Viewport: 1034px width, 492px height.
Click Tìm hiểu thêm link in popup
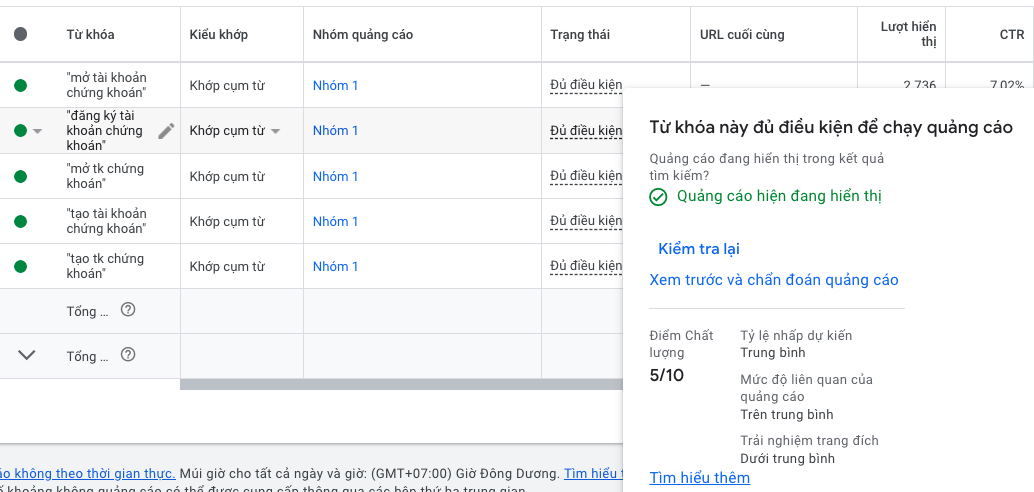(x=699, y=478)
